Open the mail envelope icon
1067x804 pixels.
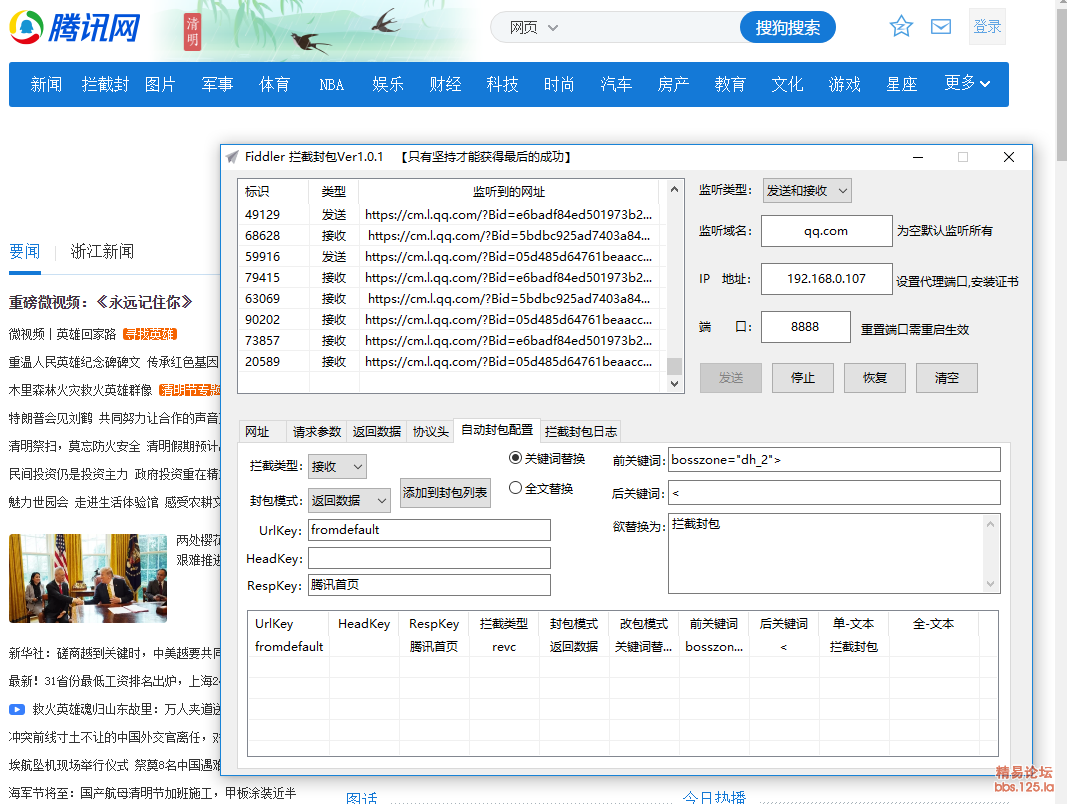[x=941, y=27]
